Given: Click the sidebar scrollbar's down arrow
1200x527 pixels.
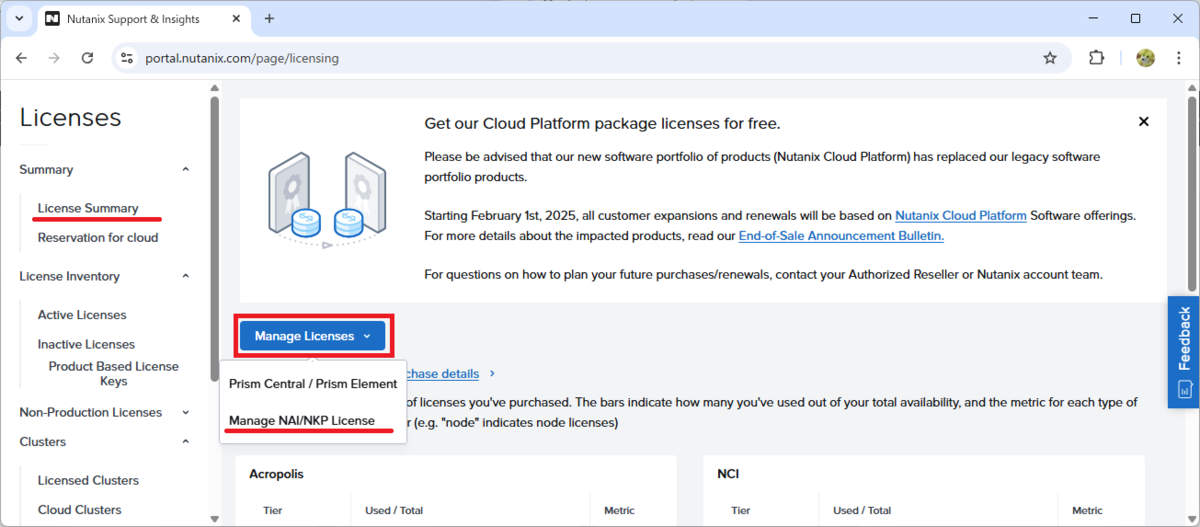Looking at the screenshot, I should (214, 518).
